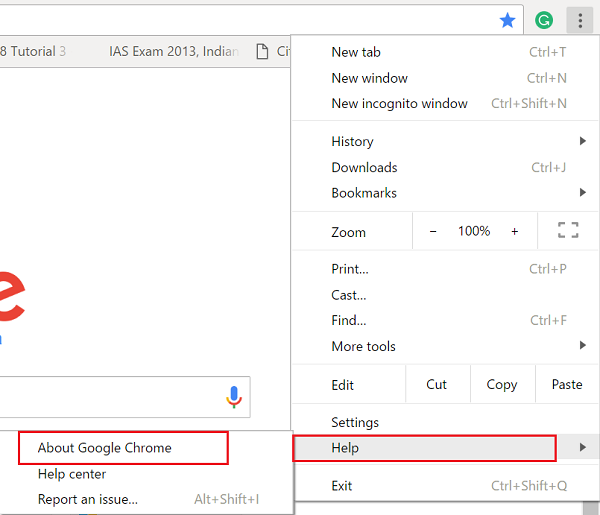Image resolution: width=600 pixels, height=515 pixels.
Task: Open the '8 Tutorial' bookmark
Action: tap(33, 51)
